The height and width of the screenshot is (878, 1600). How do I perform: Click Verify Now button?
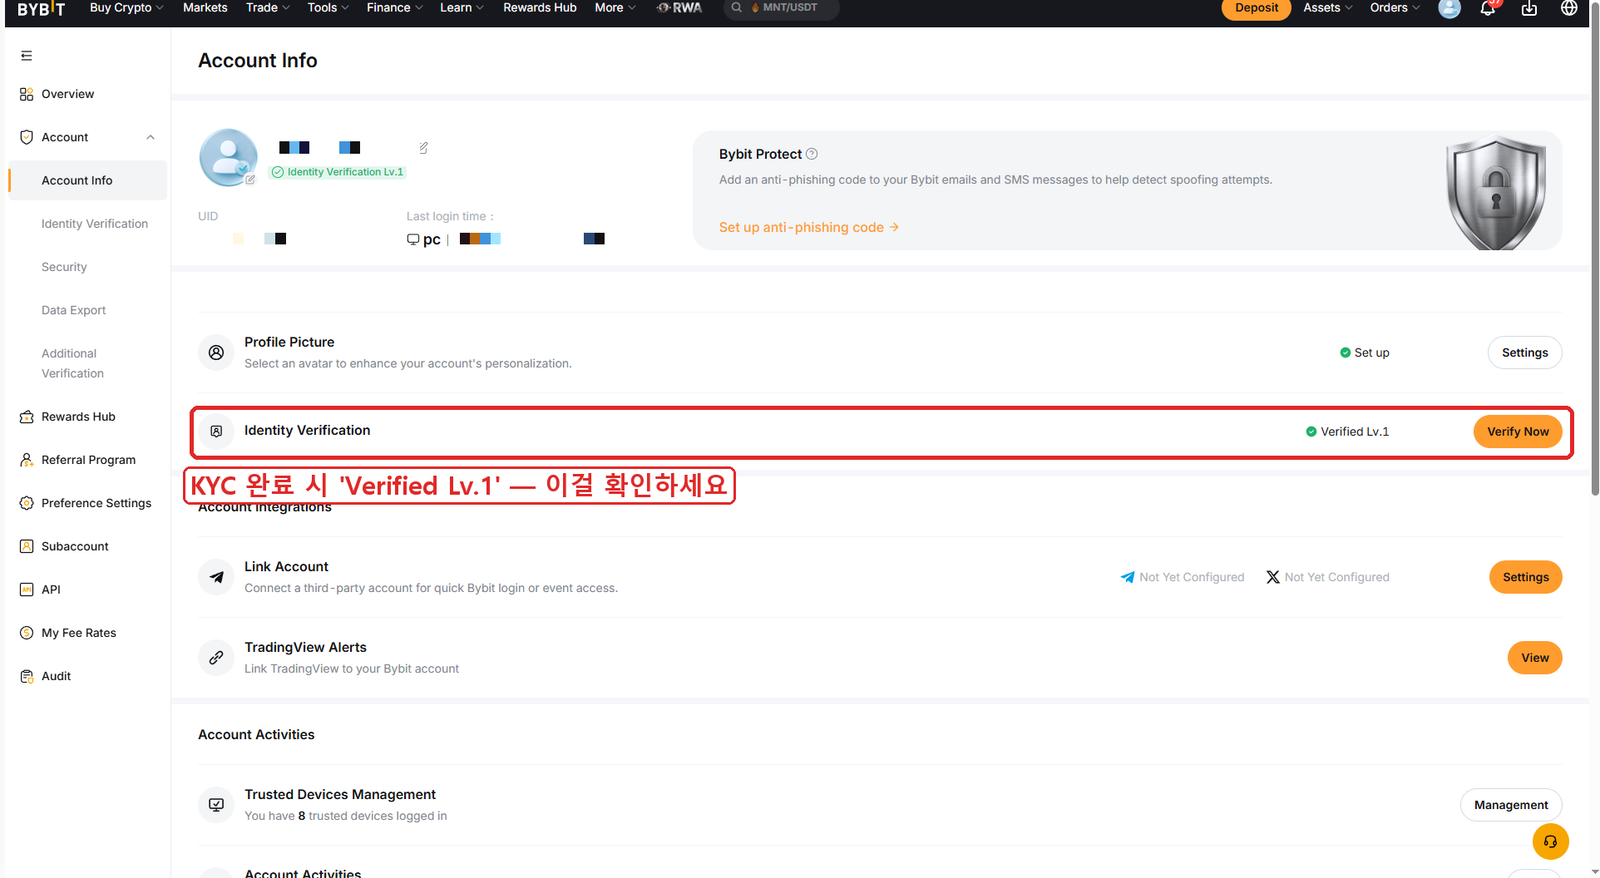click(x=1517, y=431)
